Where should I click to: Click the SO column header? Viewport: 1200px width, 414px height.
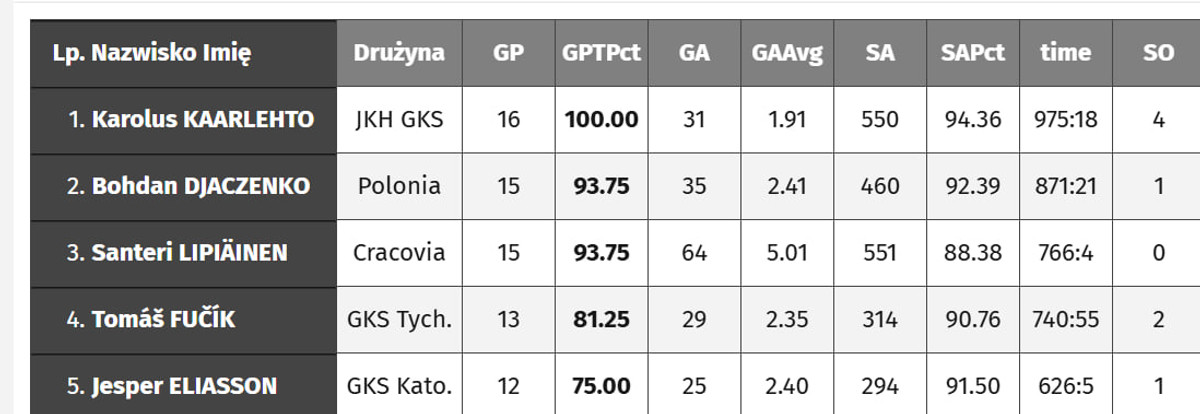1158,53
